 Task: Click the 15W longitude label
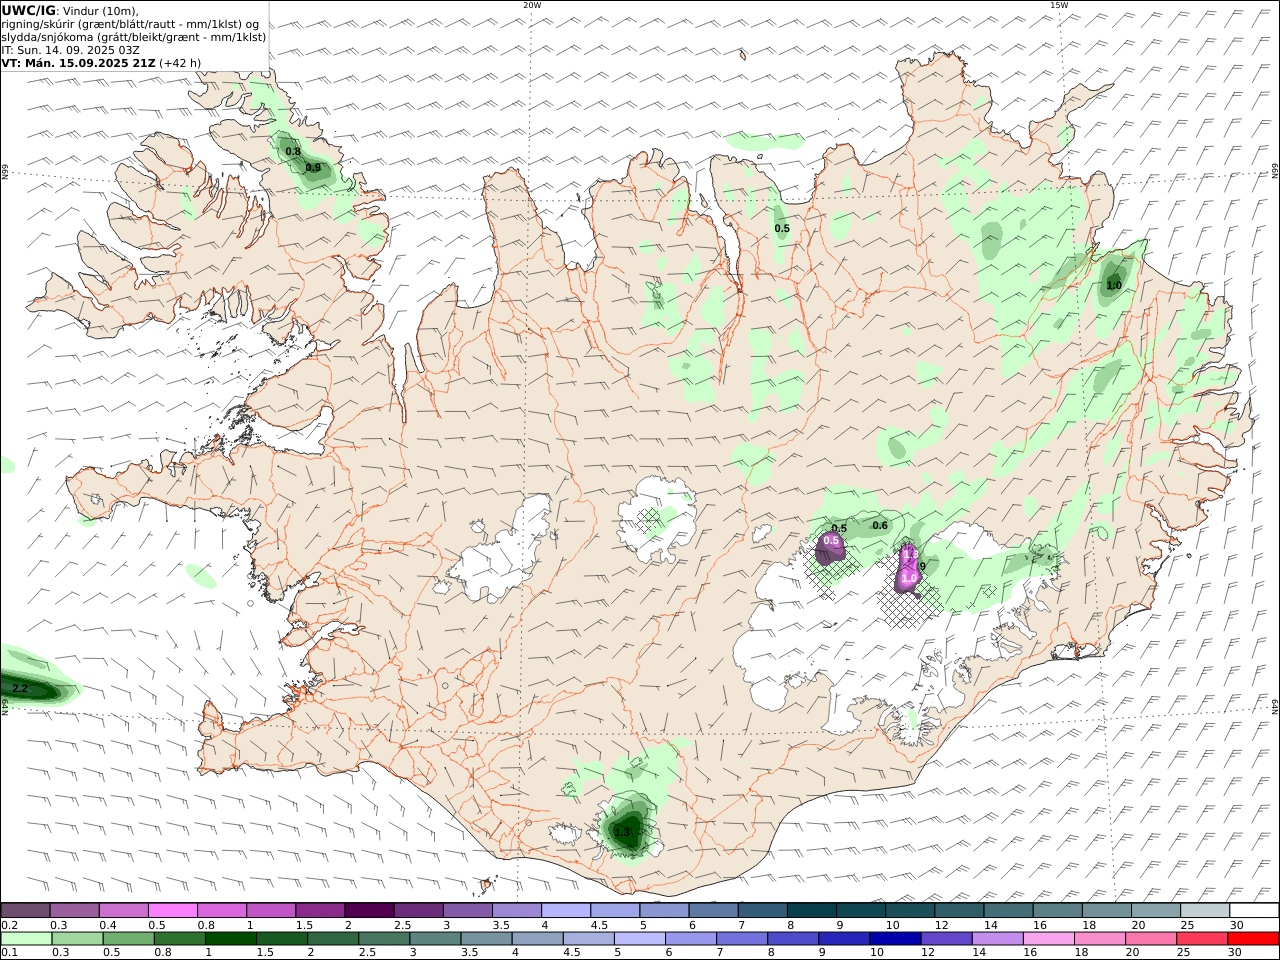tap(1058, 5)
